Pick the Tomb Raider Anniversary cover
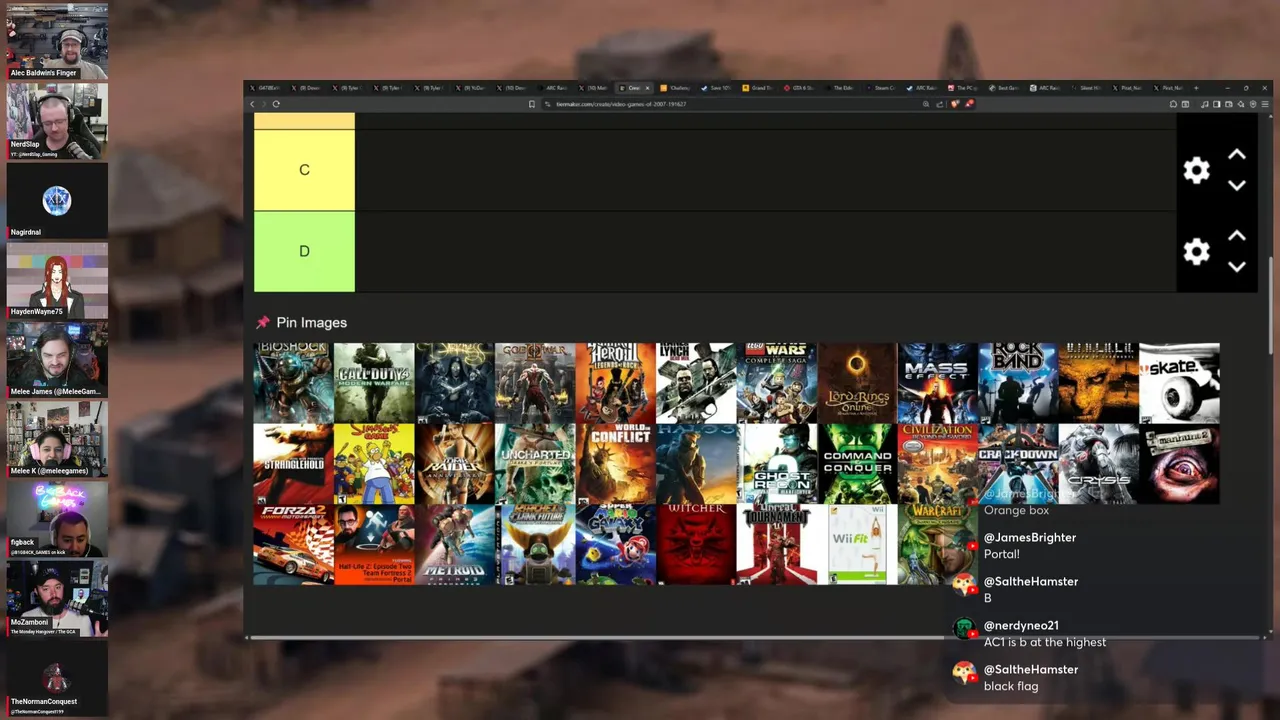 [x=454, y=464]
